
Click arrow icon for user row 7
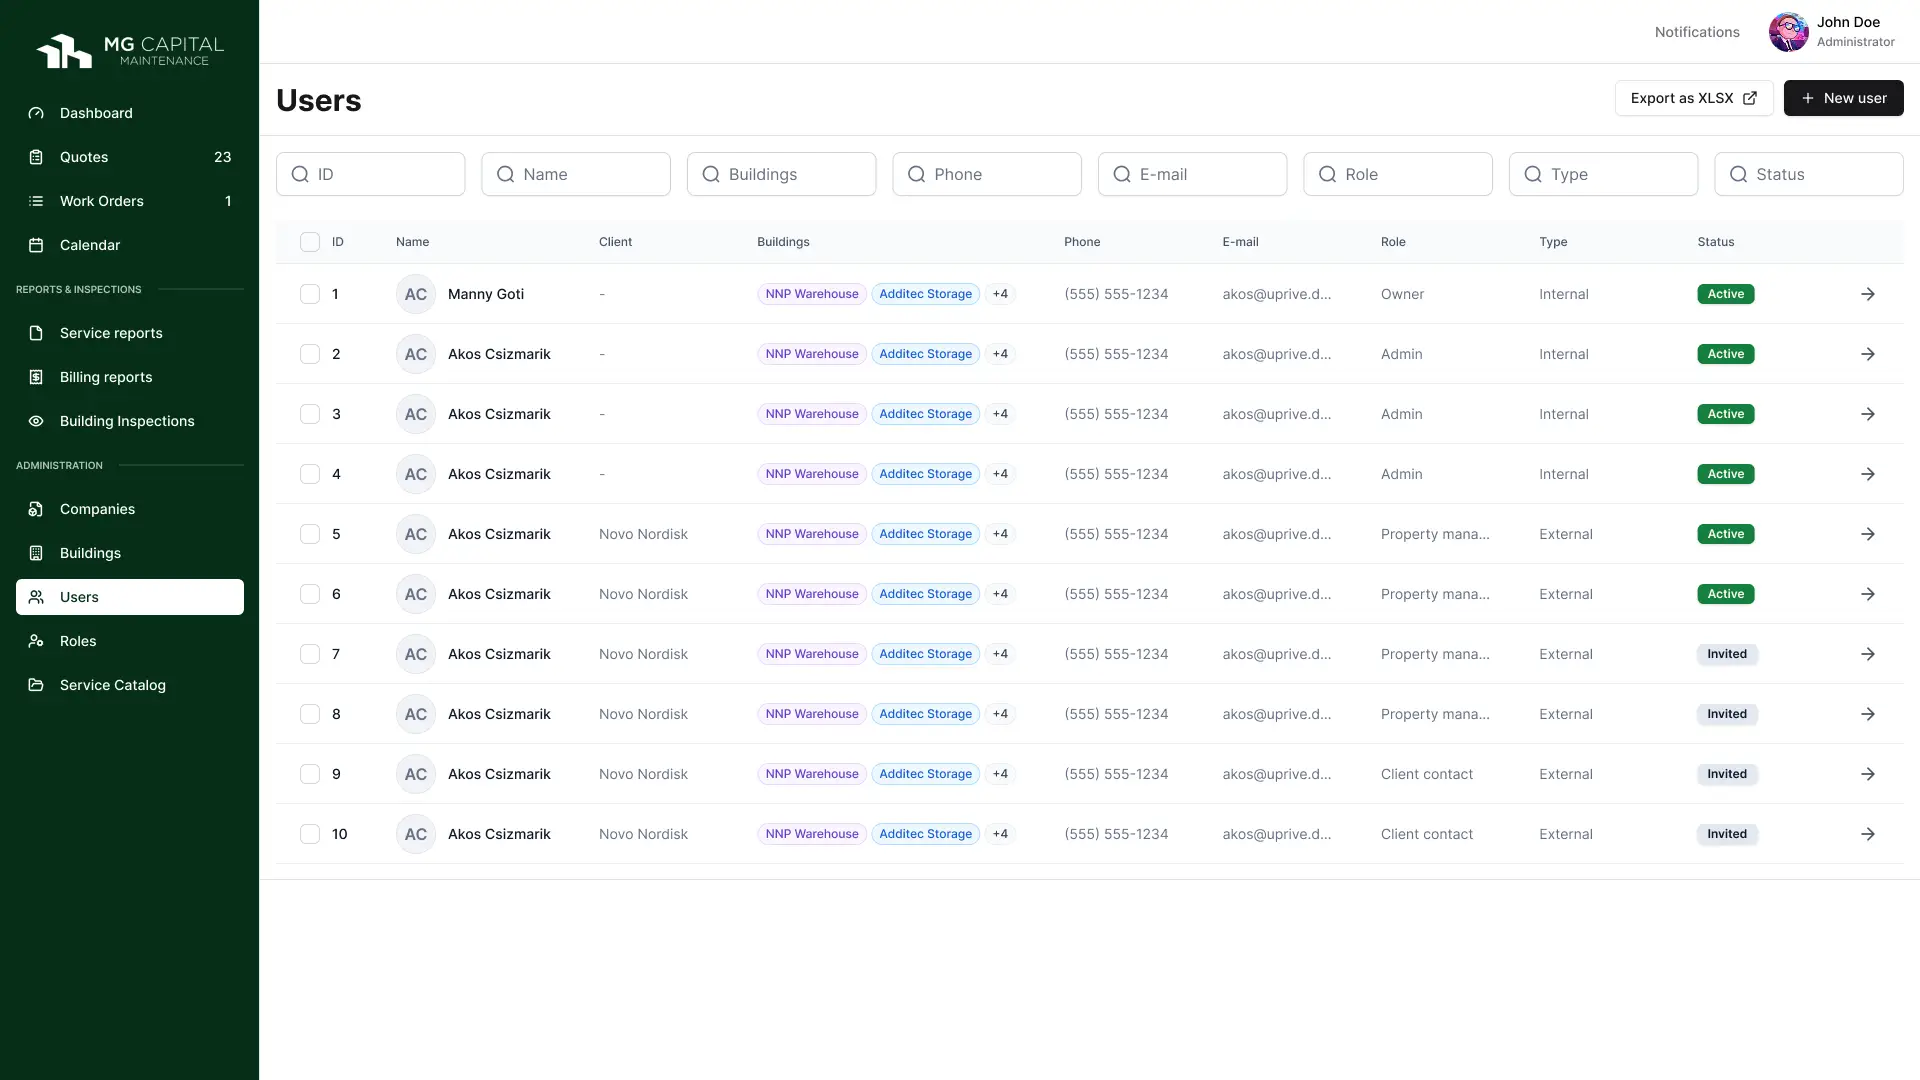click(x=1867, y=654)
